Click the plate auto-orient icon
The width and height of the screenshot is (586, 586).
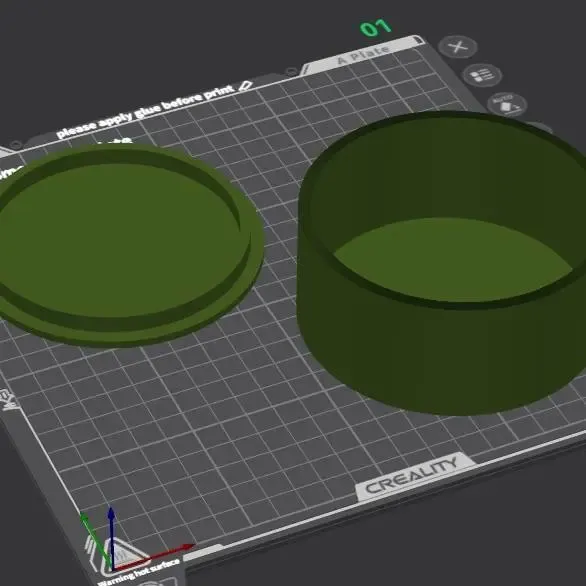[507, 105]
